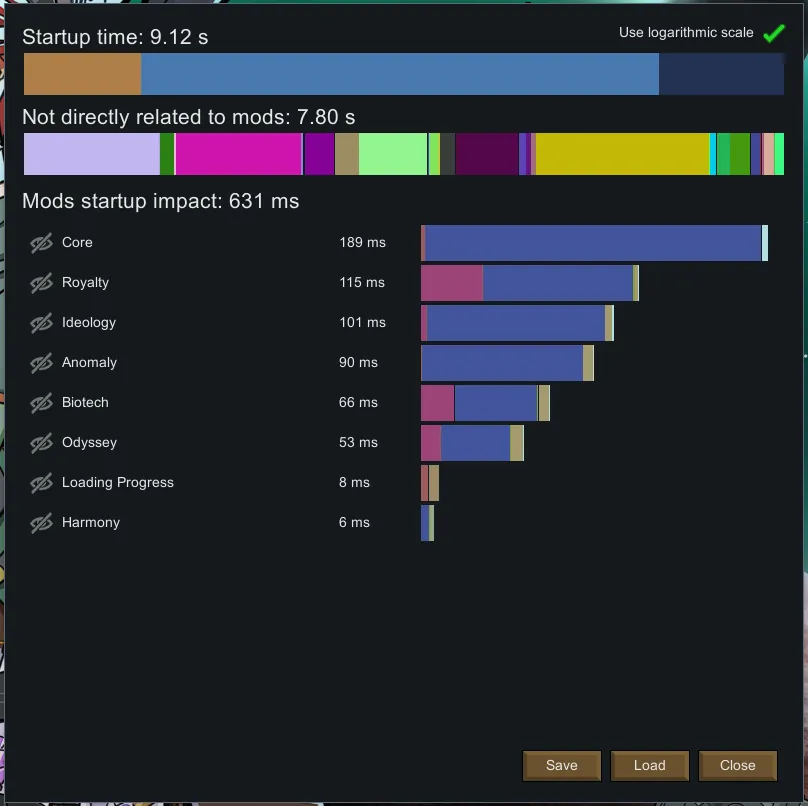This screenshot has height=806, width=808.
Task: Toggle the eye icon next to Harmony
Action: (x=41, y=523)
